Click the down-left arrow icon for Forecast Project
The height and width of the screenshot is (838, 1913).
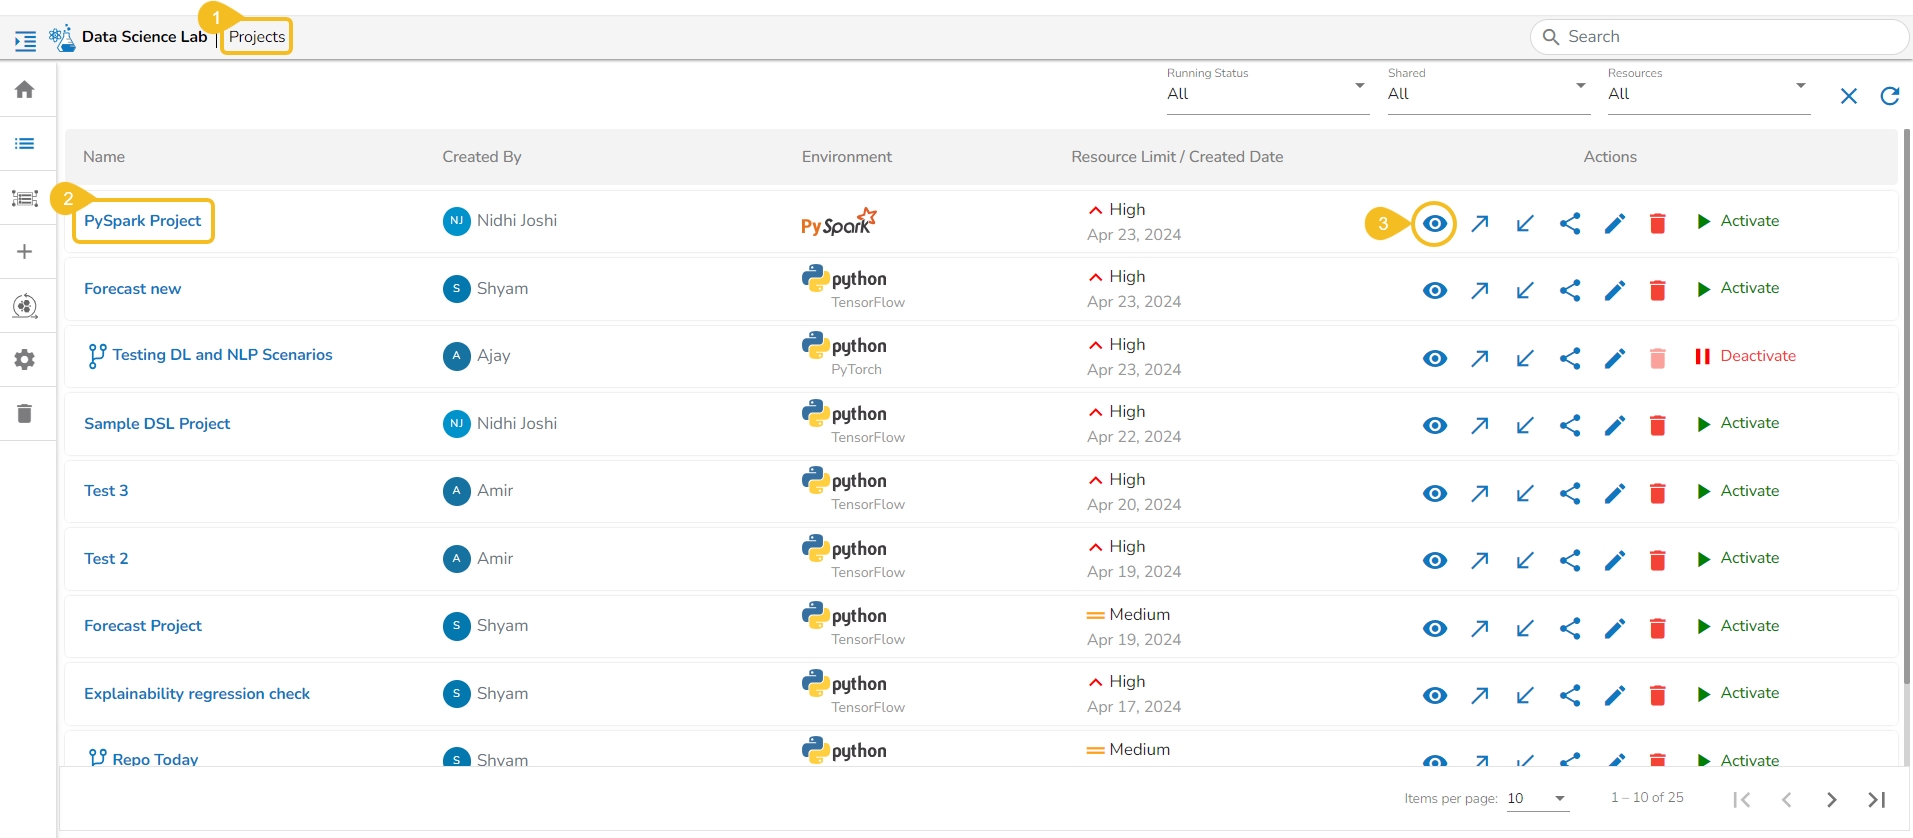click(x=1524, y=628)
